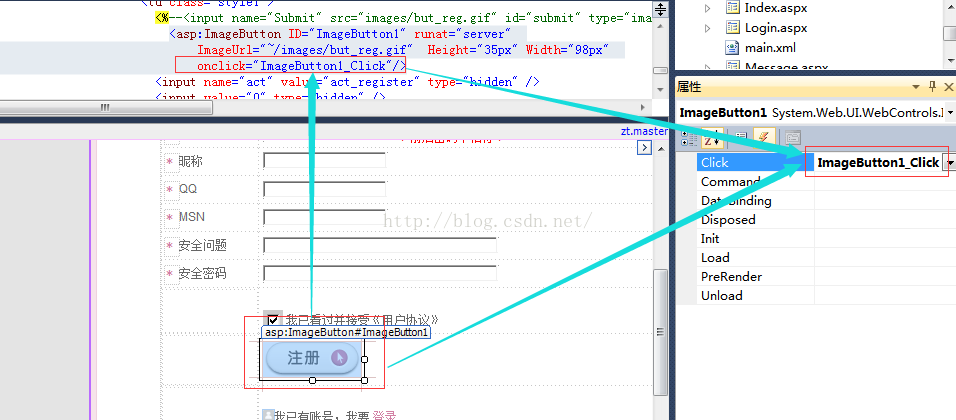This screenshot has width=956, height=420.
Task: Click the 属性 Properties panel title
Action: 690,87
